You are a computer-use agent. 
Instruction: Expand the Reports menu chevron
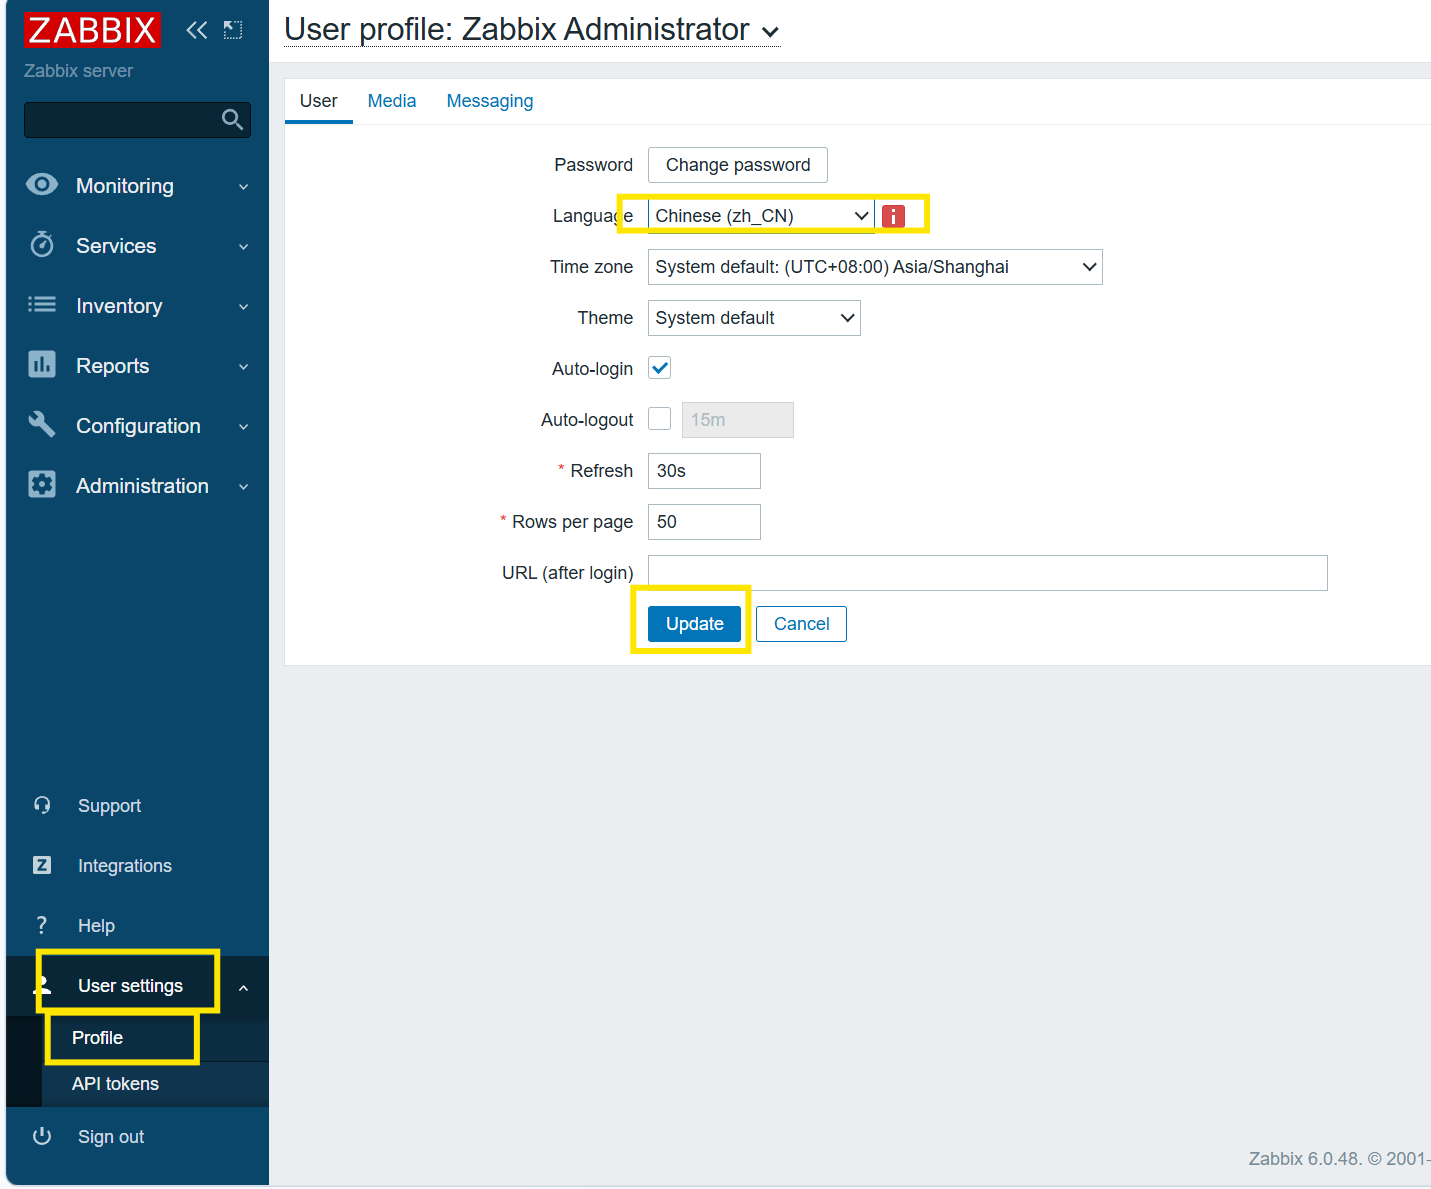[x=244, y=367]
